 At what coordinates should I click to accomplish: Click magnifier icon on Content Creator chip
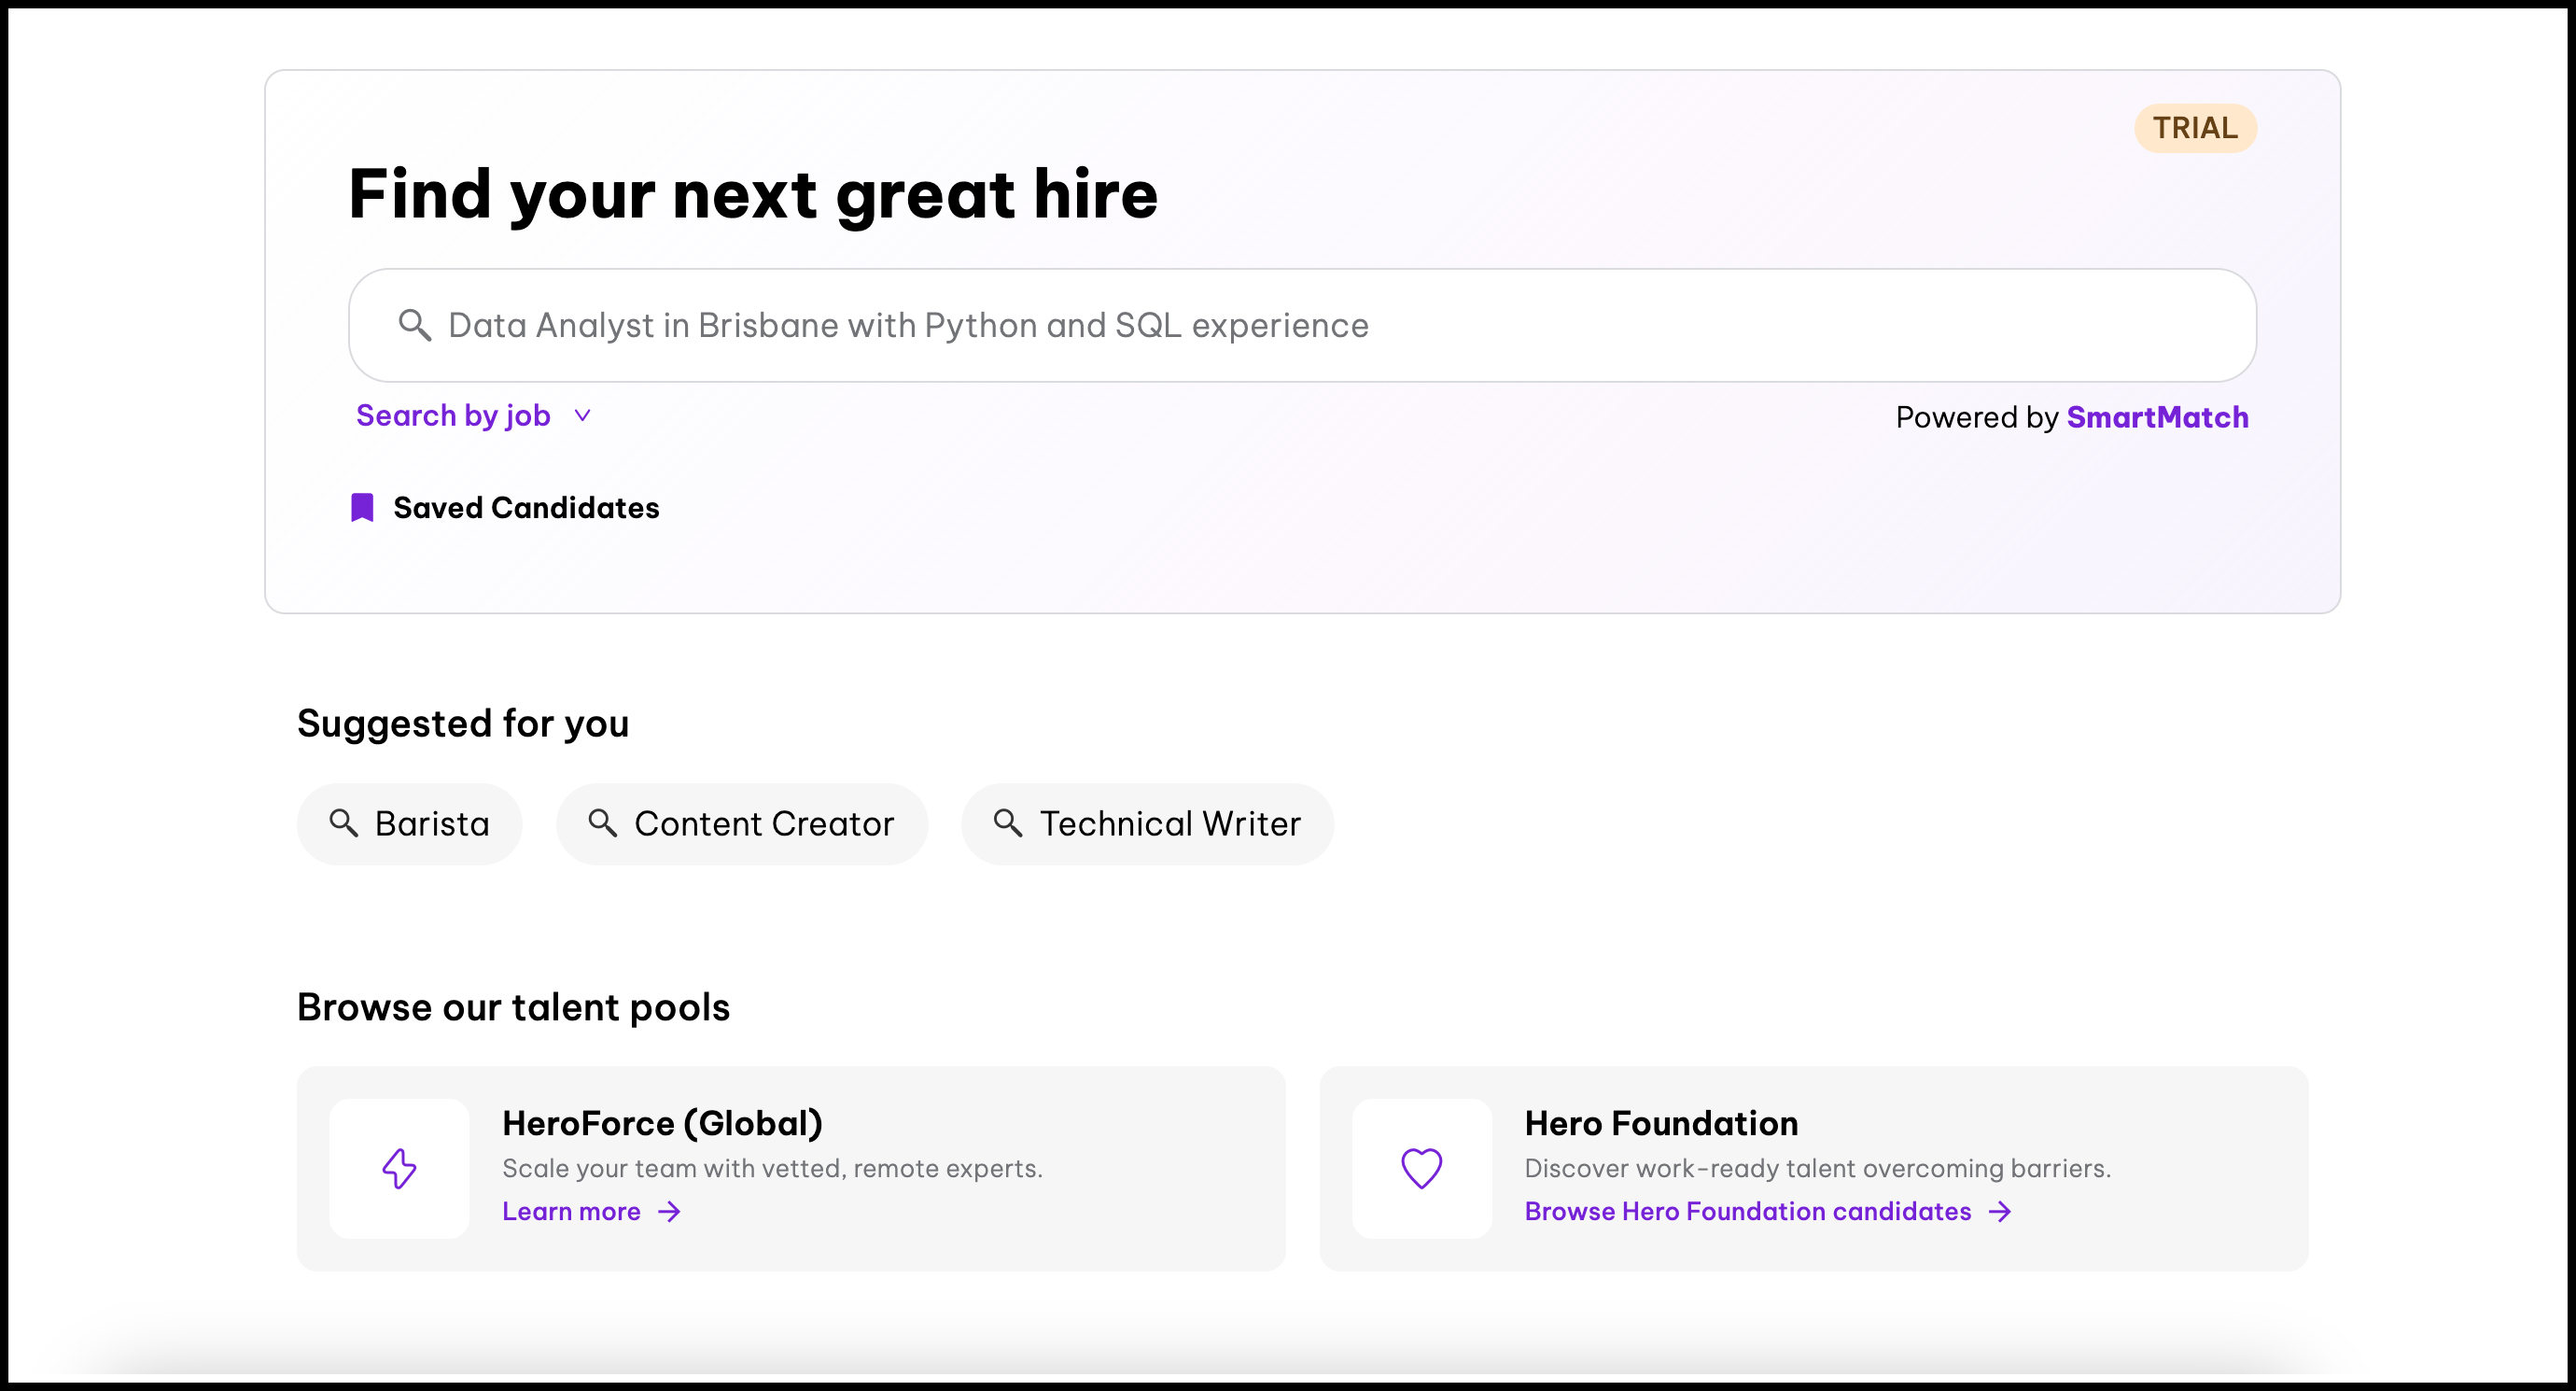click(x=602, y=823)
